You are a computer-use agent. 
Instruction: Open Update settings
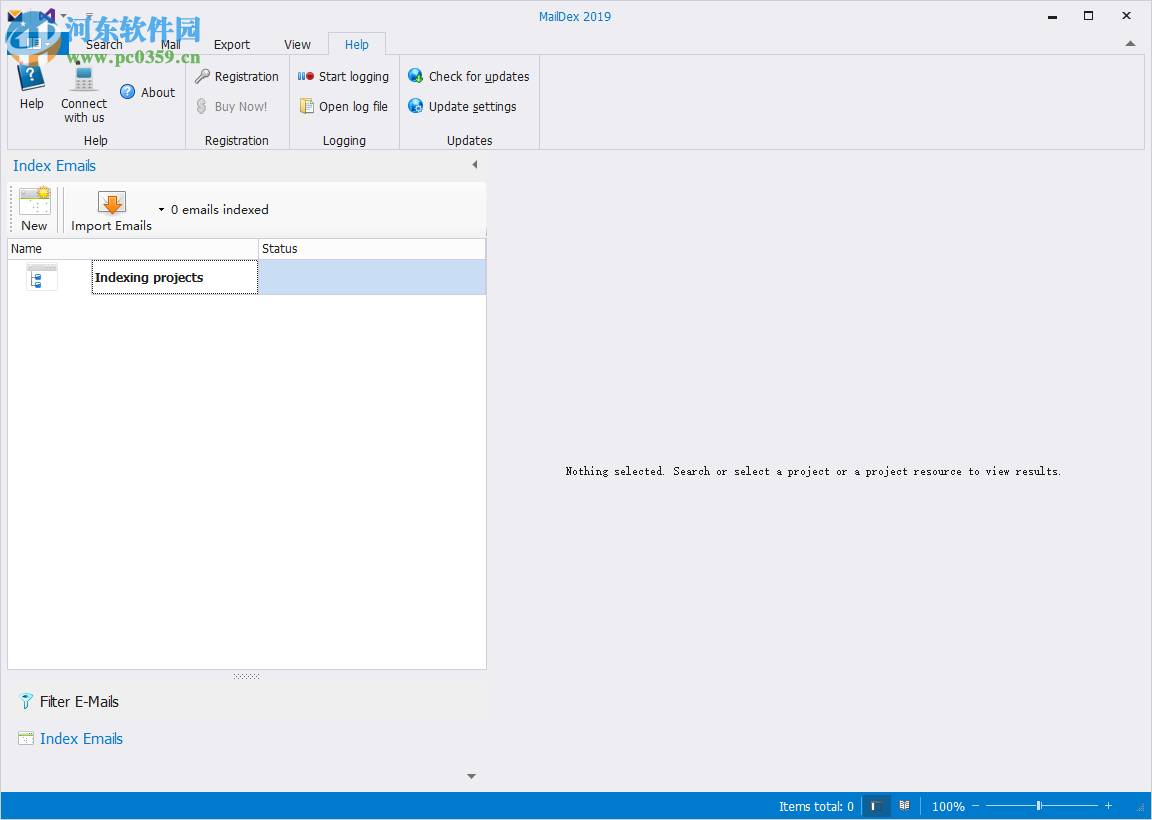(x=467, y=106)
